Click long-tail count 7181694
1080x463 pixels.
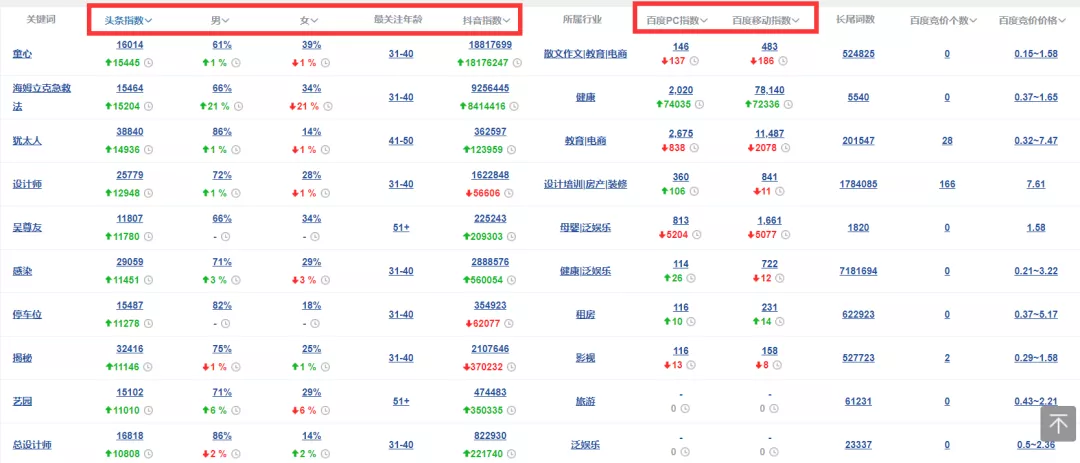(858, 271)
